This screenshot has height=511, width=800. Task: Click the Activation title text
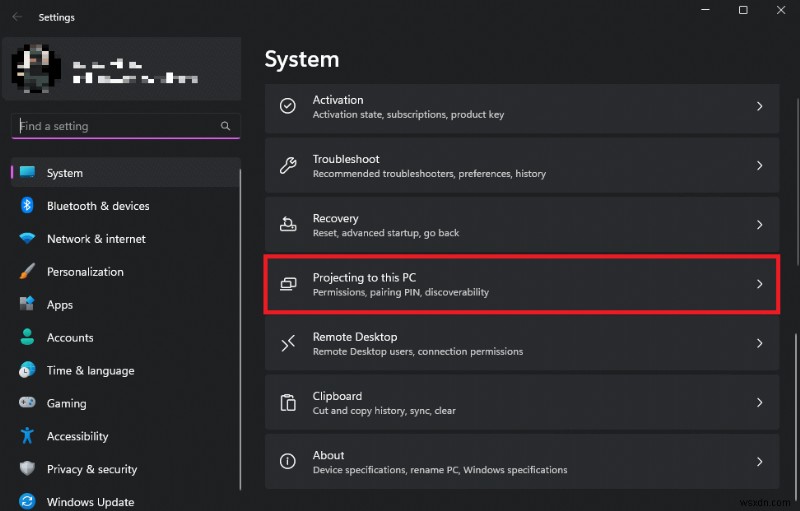tap(338, 100)
